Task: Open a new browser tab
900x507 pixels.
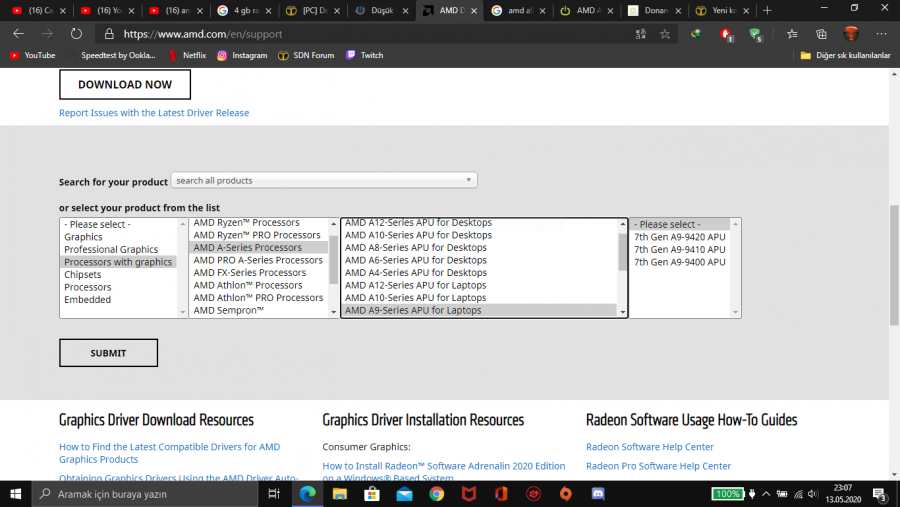Action: point(767,10)
